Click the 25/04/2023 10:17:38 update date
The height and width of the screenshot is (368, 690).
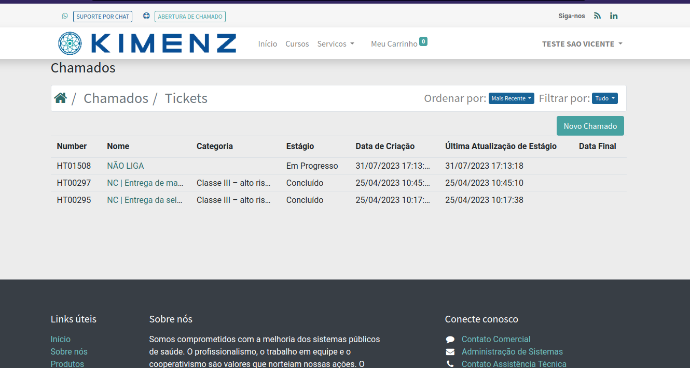pyautogui.click(x=484, y=200)
